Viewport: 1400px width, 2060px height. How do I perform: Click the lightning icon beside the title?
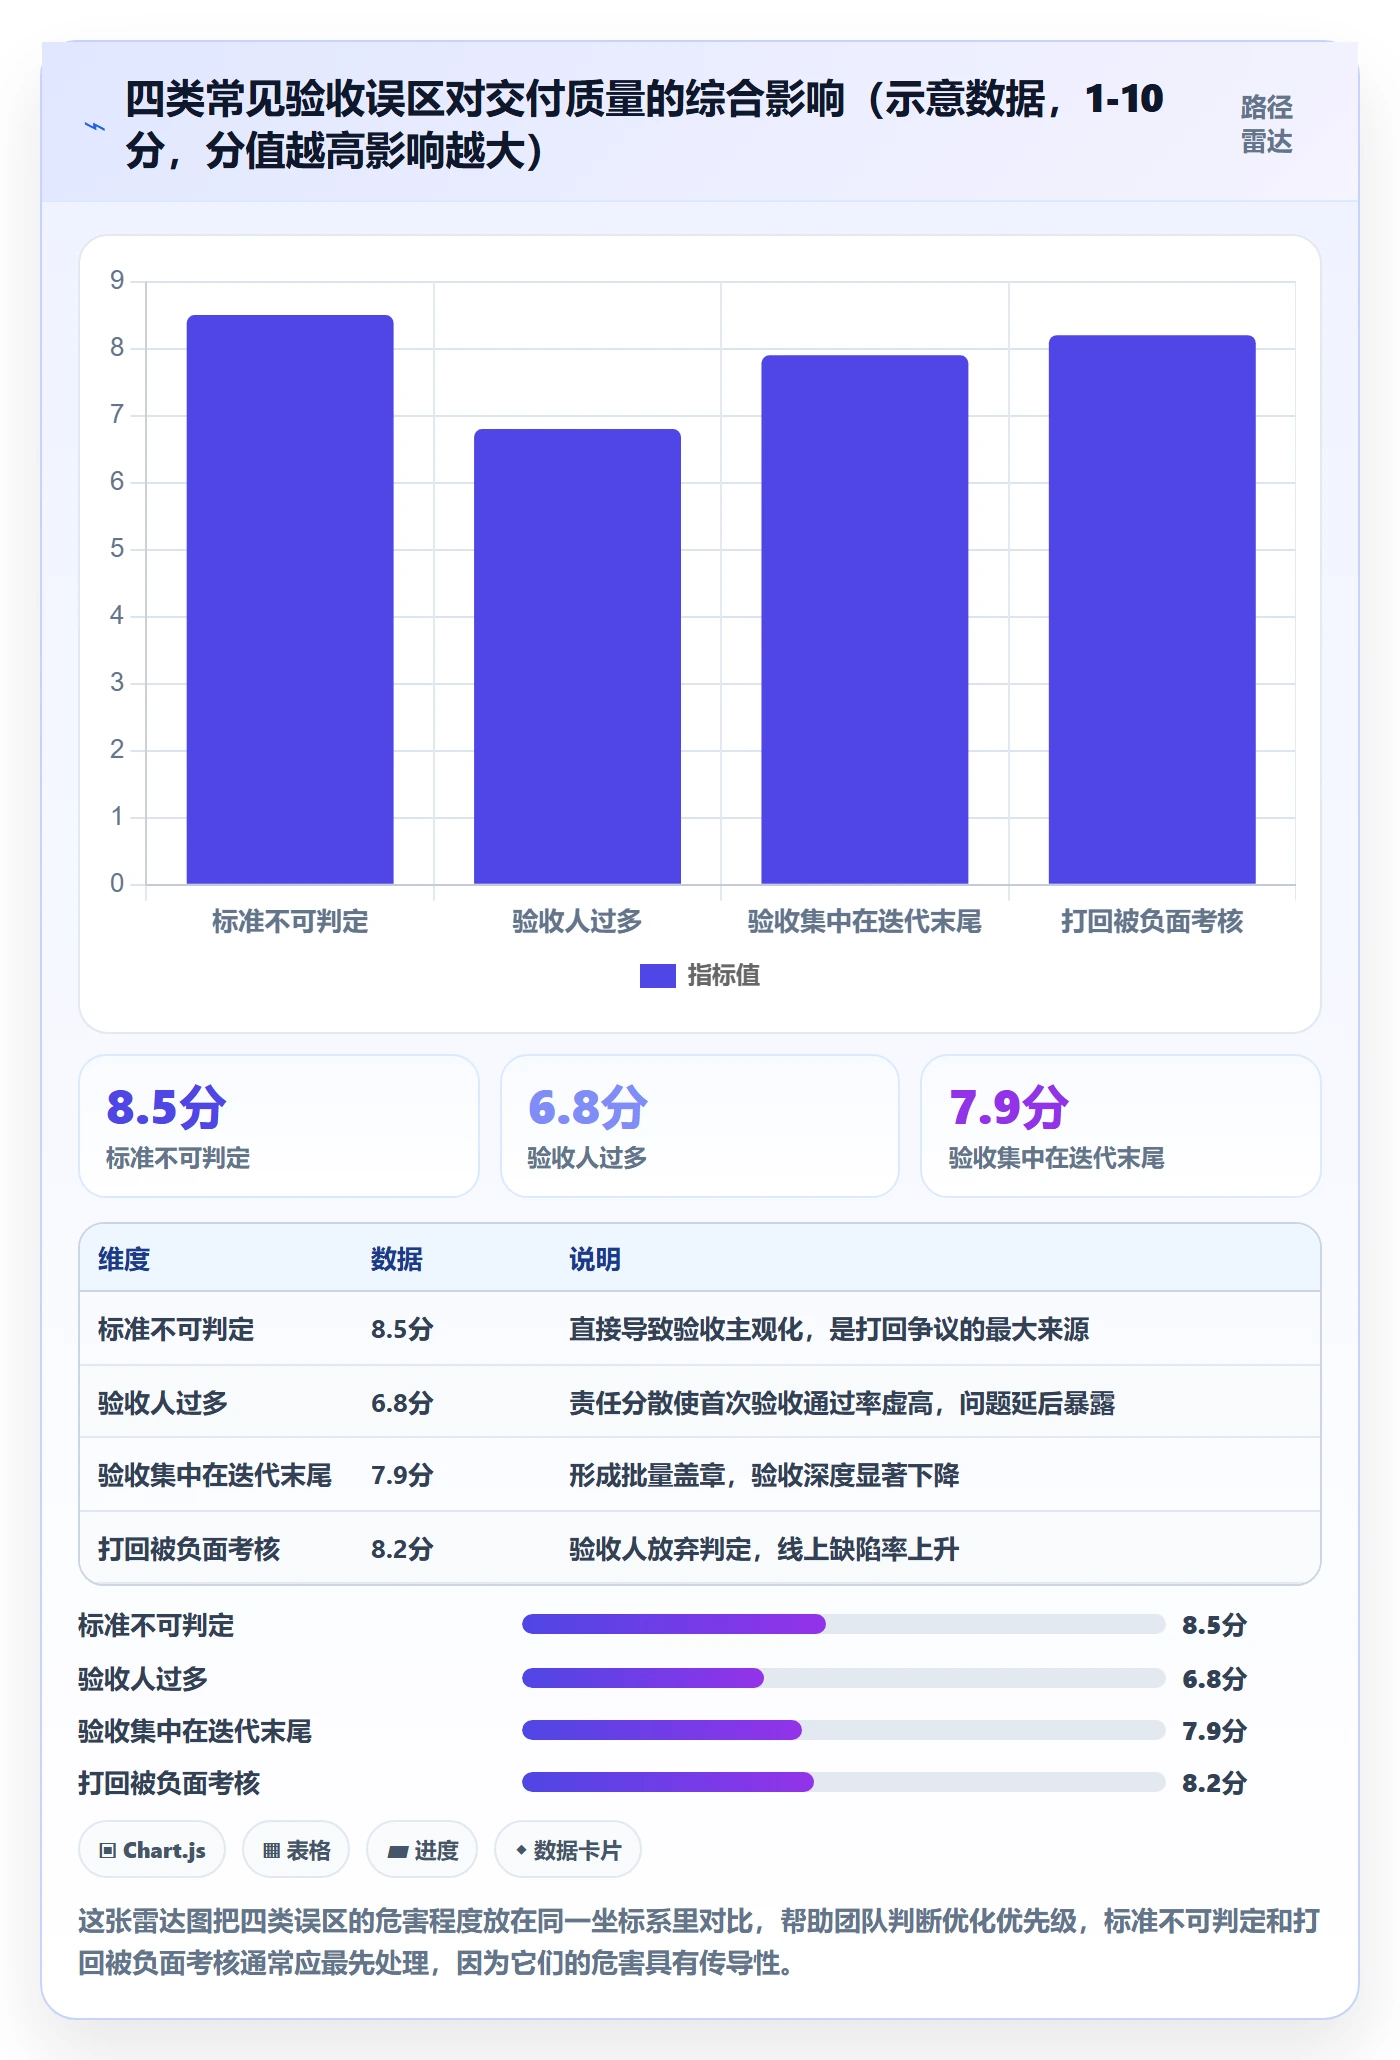click(95, 126)
